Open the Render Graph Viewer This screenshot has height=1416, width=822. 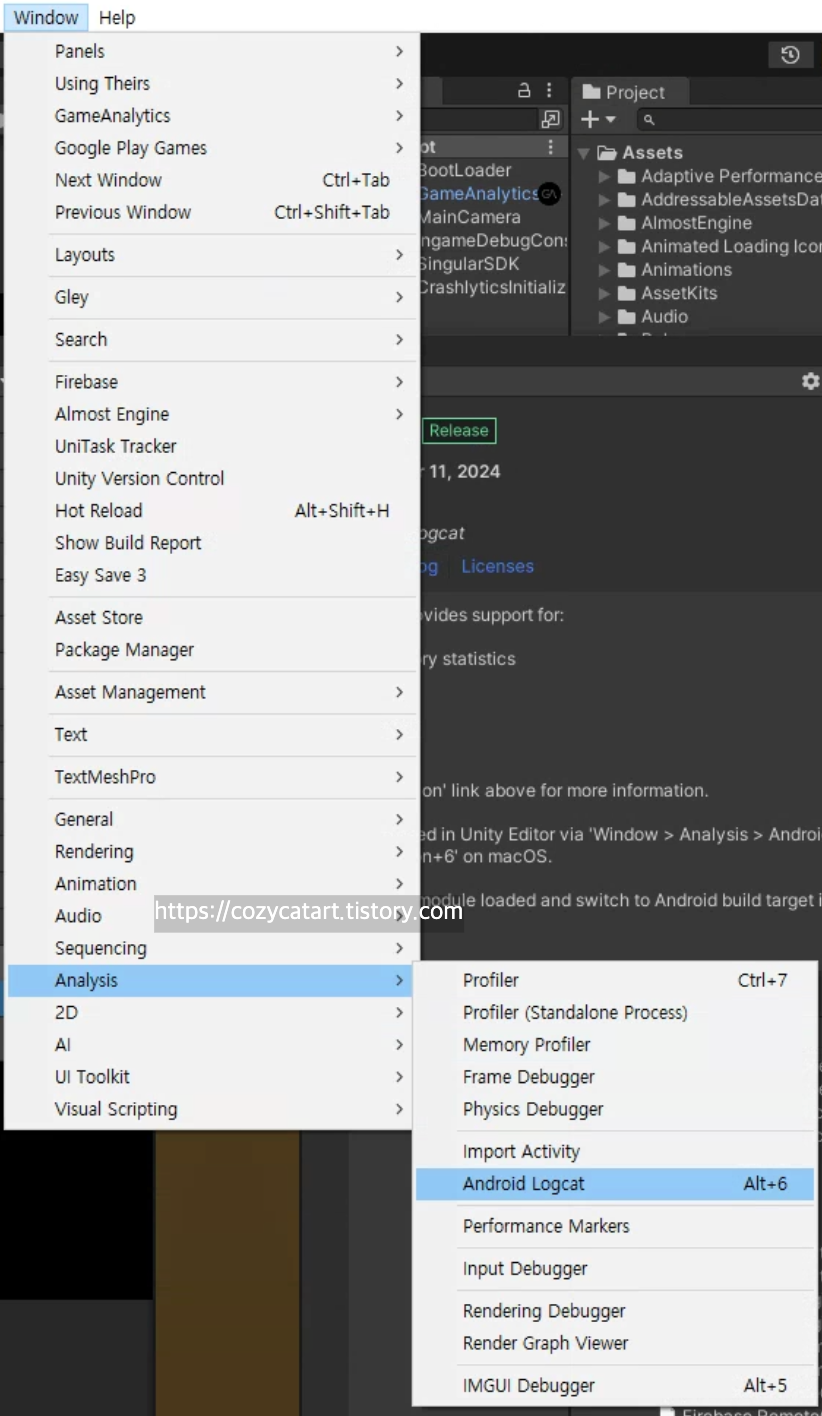pyautogui.click(x=614, y=1343)
